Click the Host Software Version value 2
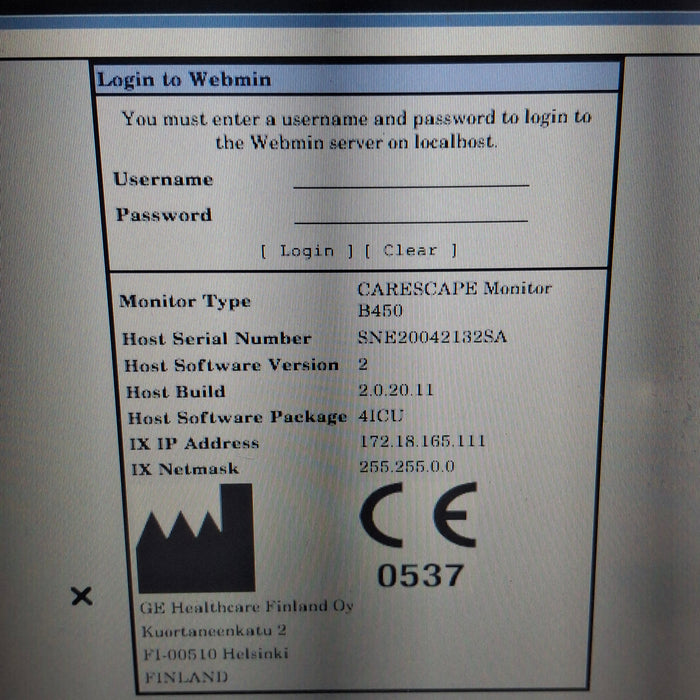The width and height of the screenshot is (700, 700). click(x=363, y=364)
